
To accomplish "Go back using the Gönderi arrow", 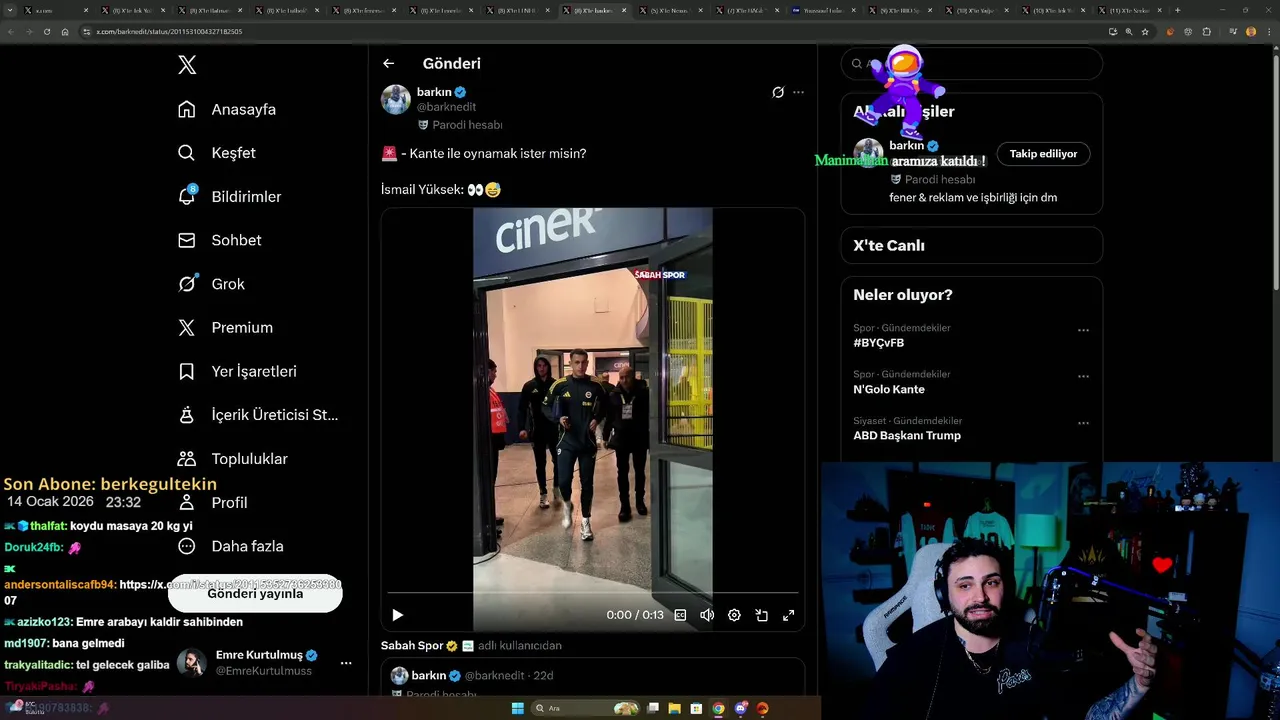I will [x=389, y=63].
